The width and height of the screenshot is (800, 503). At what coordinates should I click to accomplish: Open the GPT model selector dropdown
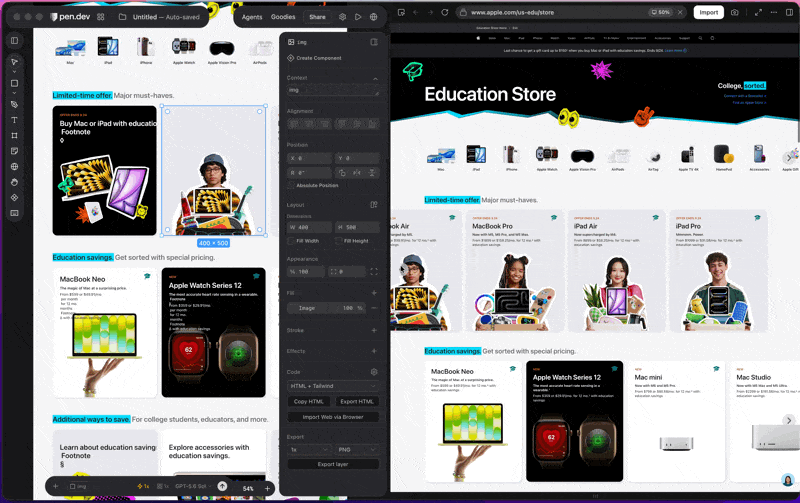193,486
